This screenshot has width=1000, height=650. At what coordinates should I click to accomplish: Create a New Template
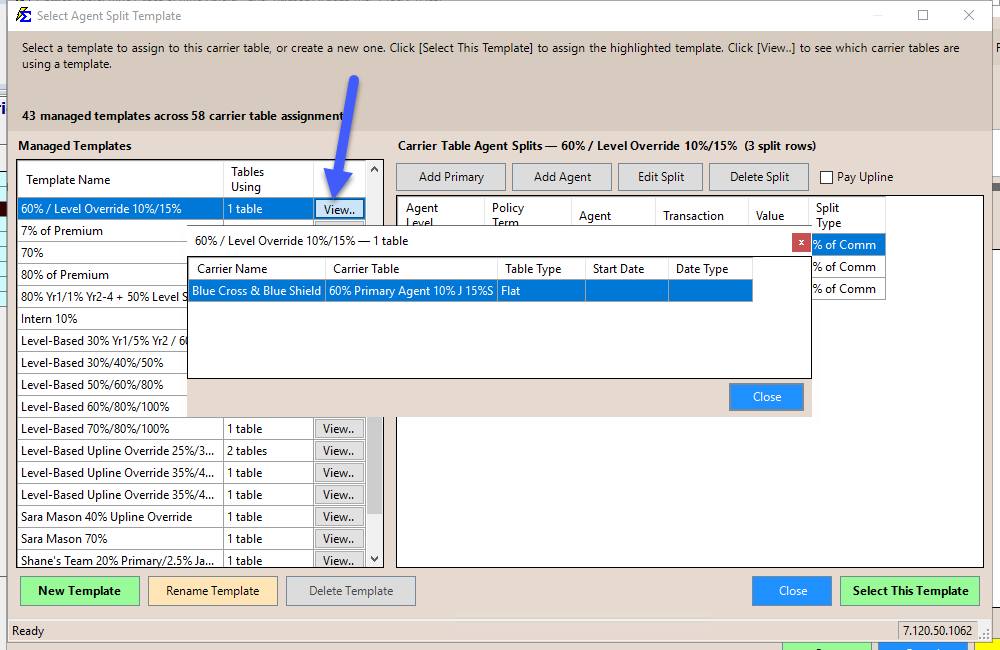coord(79,591)
